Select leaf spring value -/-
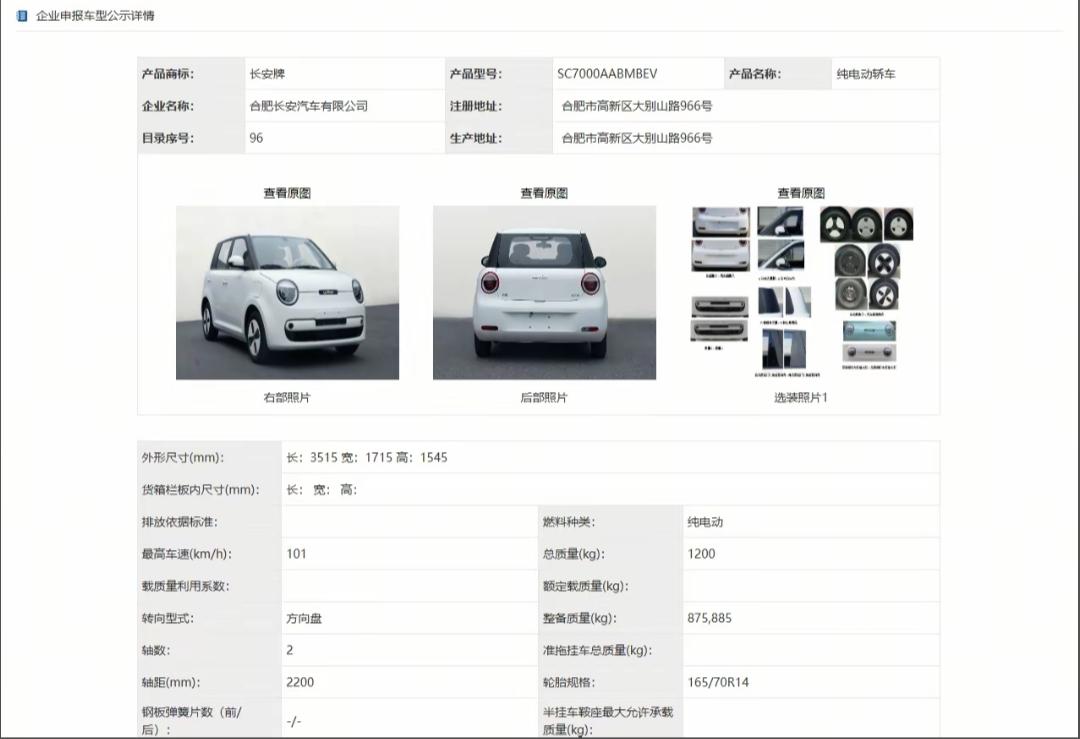Screen dimensions: 1080x739 pos(294,721)
